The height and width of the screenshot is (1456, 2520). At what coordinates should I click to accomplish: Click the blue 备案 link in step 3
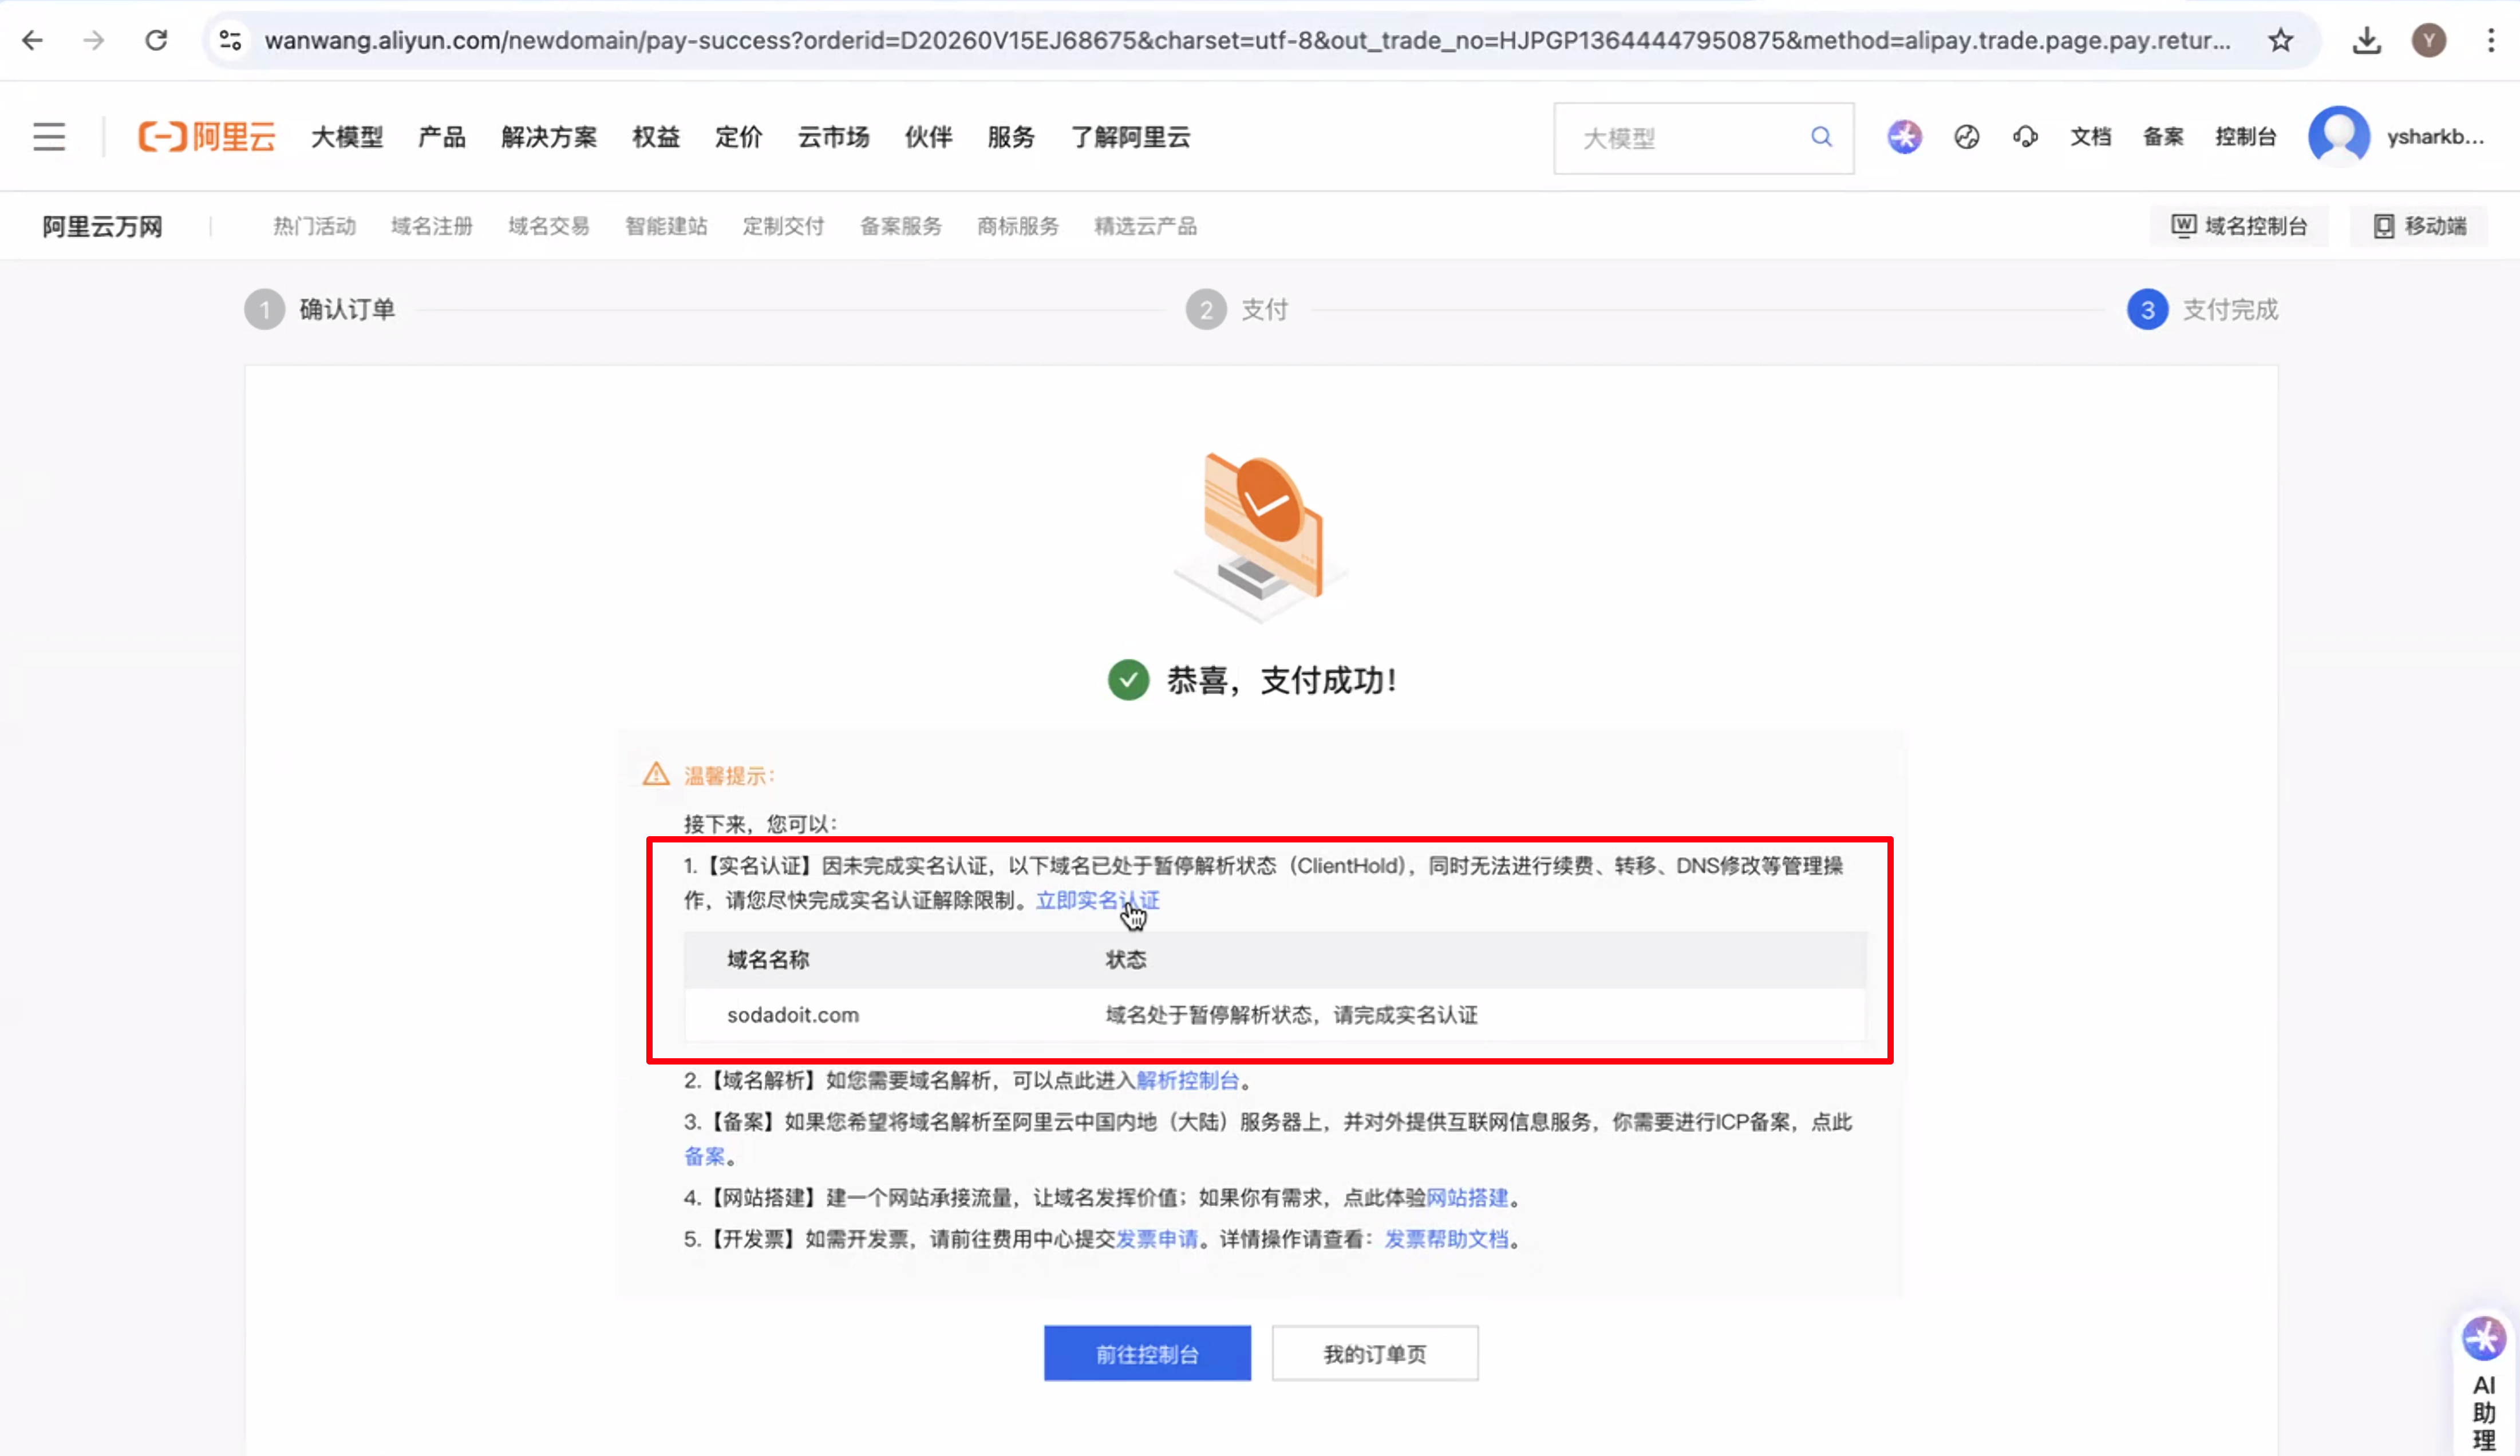pyautogui.click(x=704, y=1156)
